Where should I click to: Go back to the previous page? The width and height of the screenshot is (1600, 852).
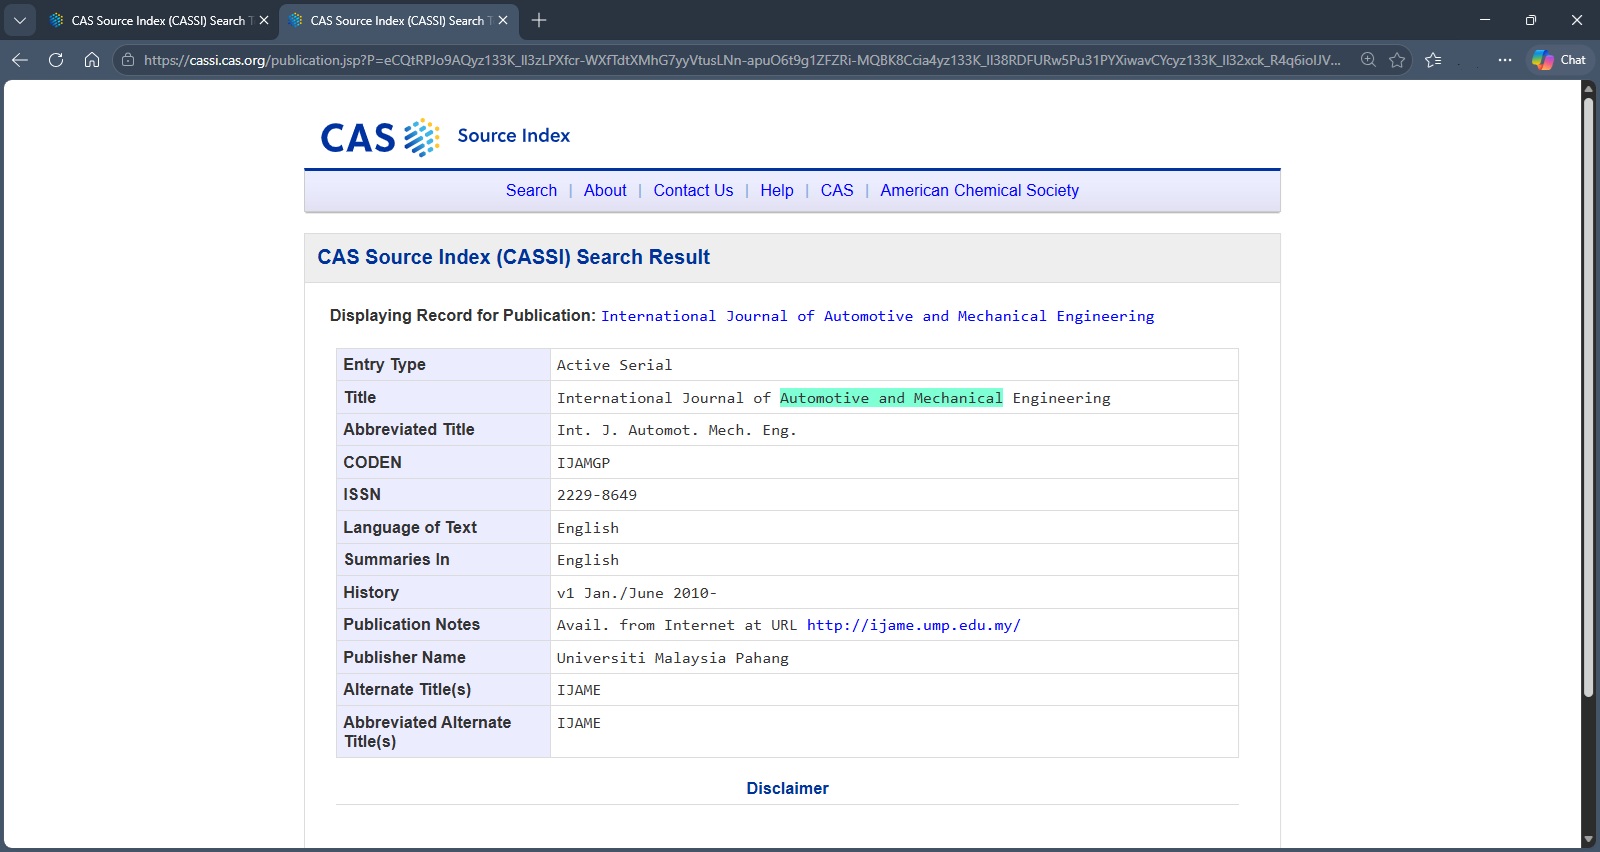pos(20,60)
